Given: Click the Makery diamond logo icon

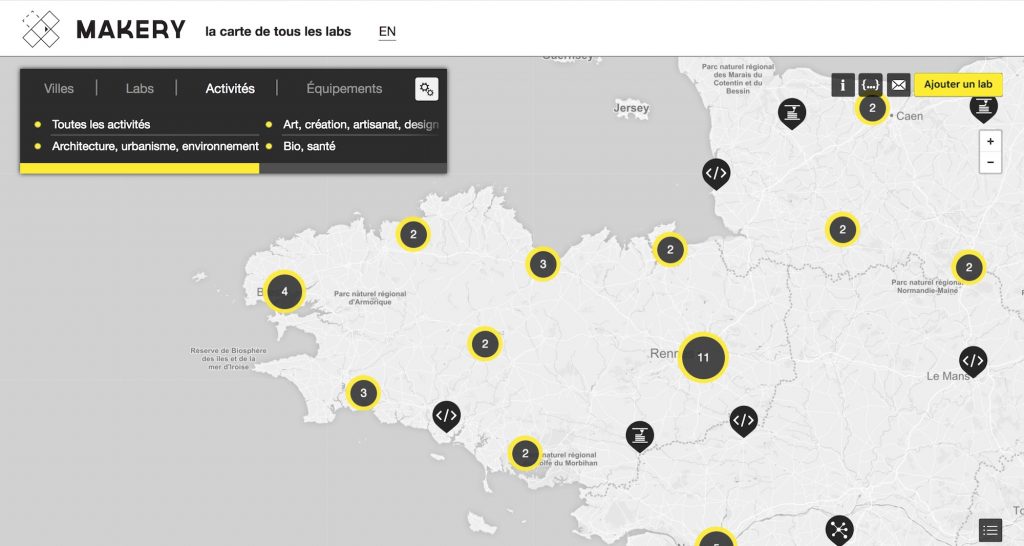Looking at the screenshot, I should click(41, 29).
